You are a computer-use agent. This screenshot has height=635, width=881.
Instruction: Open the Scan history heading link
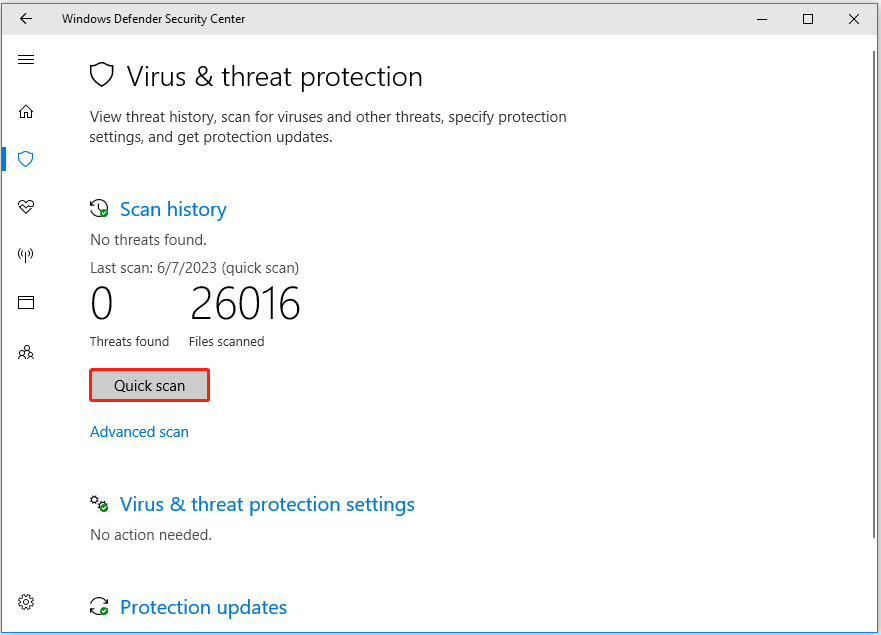[173, 209]
